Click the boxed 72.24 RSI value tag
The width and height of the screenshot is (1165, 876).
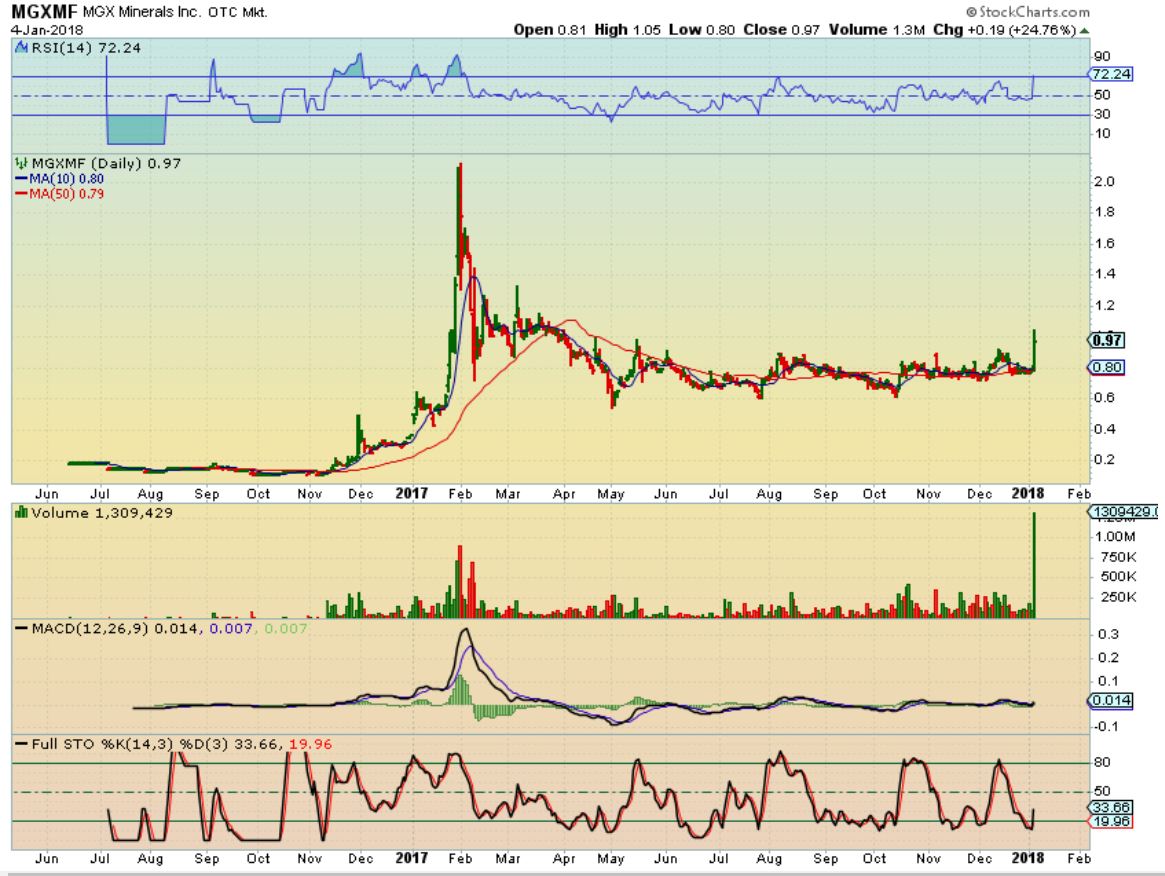1112,74
